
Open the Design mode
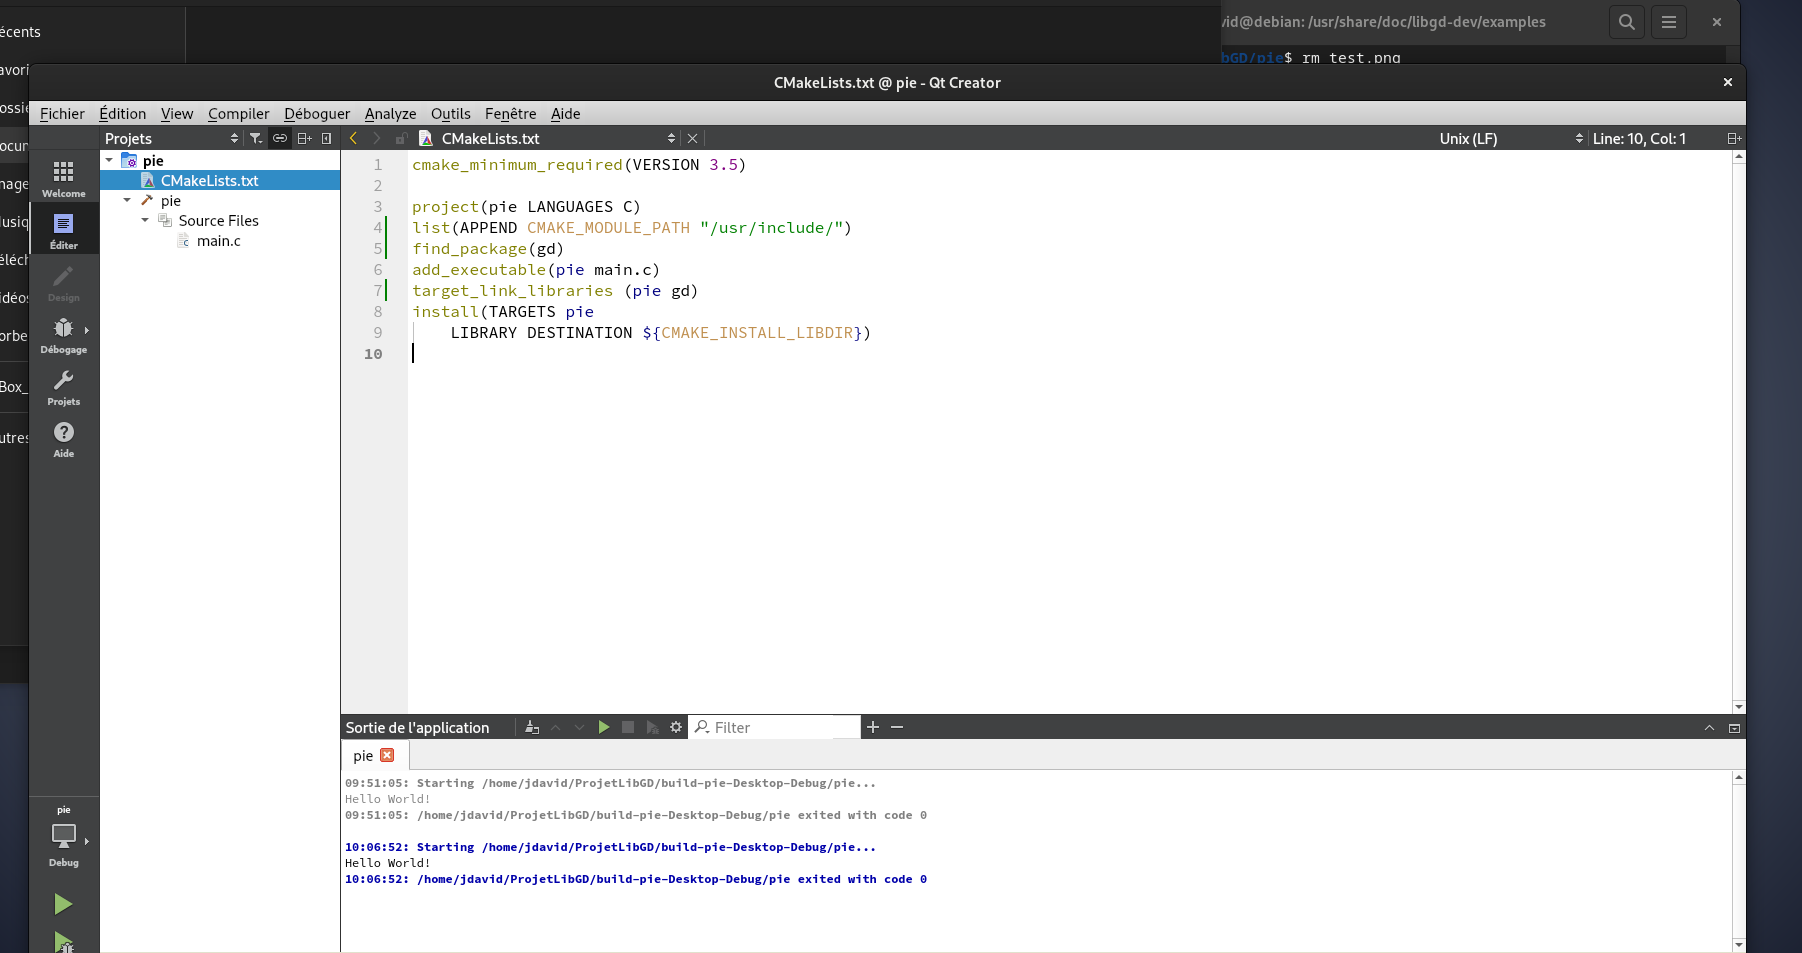click(x=64, y=283)
